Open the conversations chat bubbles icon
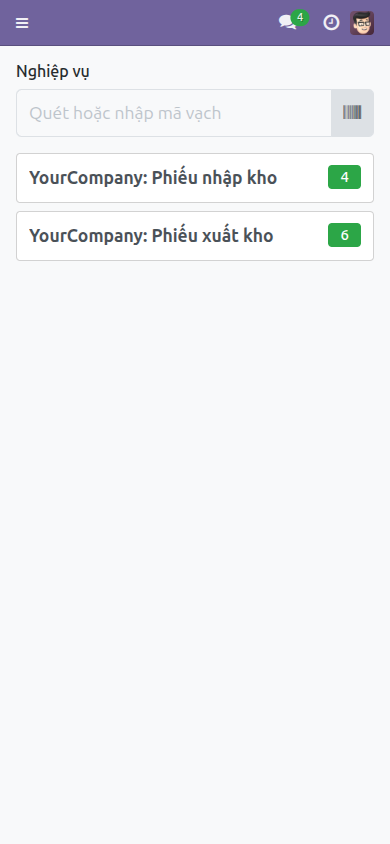390x844 pixels. coord(287,23)
